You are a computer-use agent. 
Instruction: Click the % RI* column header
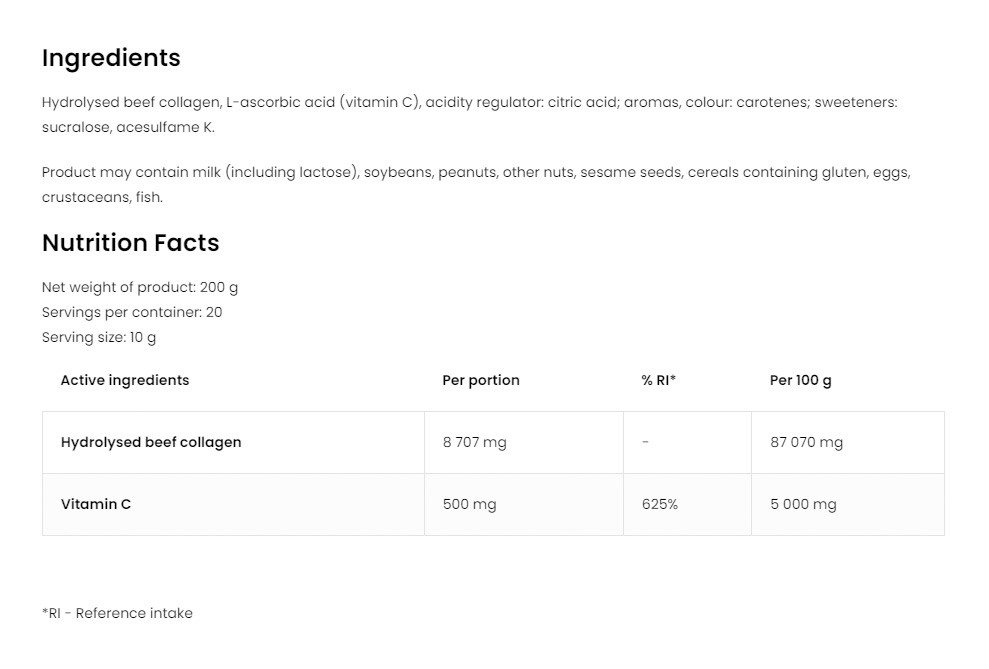coord(659,380)
